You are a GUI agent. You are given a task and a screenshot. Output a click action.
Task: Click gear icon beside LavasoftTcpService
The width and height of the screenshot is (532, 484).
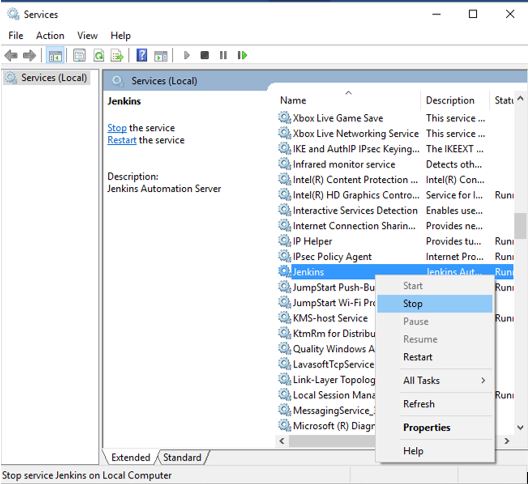point(284,364)
